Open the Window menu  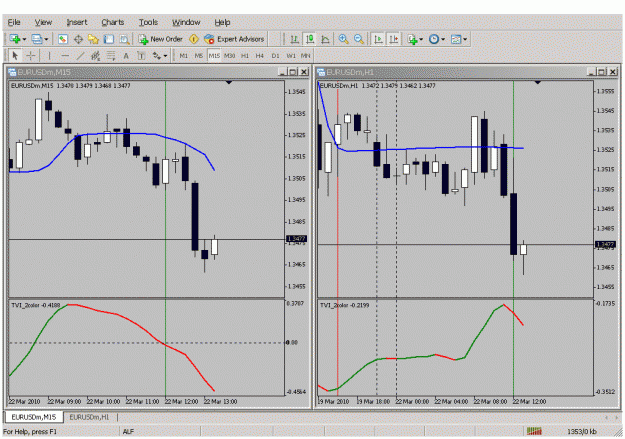[x=186, y=22]
